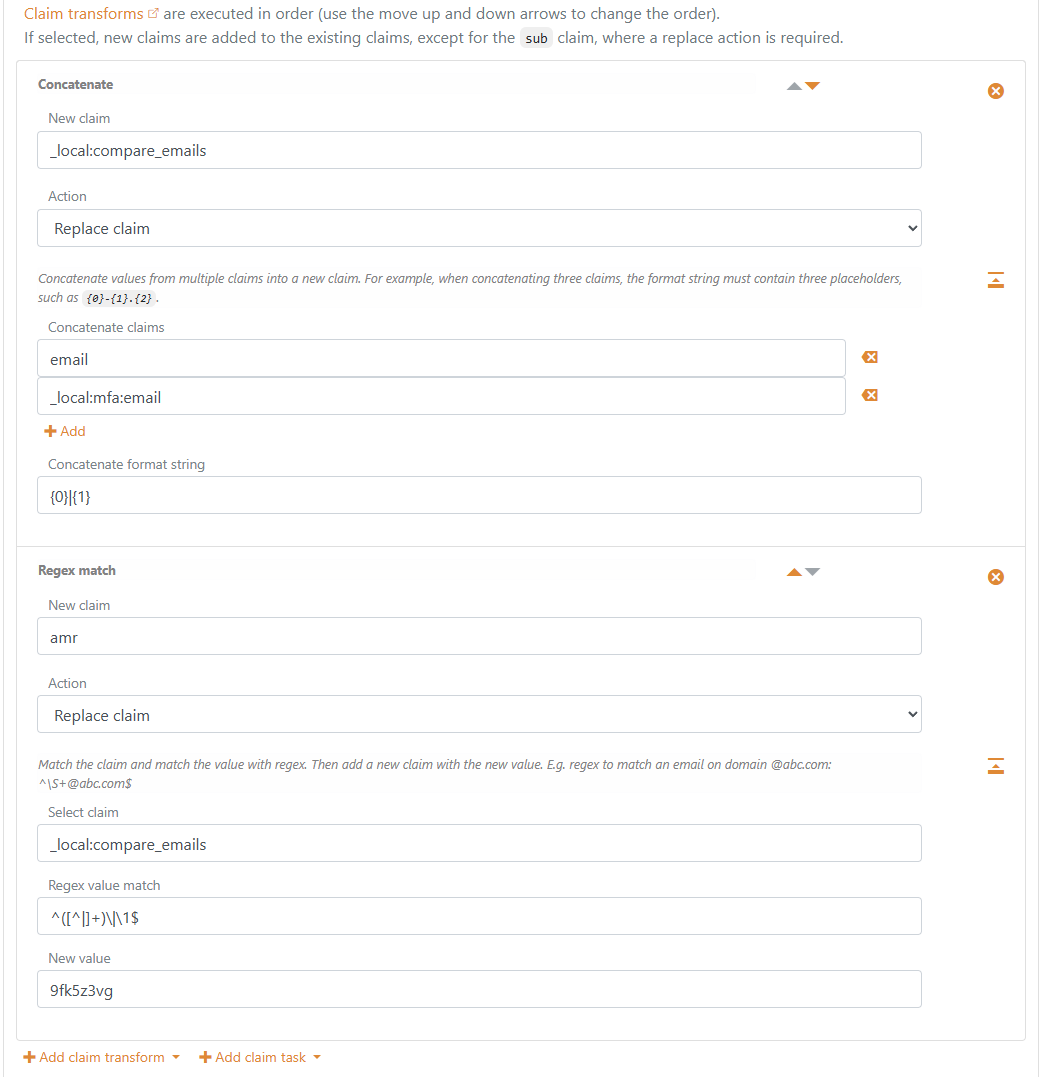The height and width of the screenshot is (1077, 1044).
Task: Collapse the Regex match description panel
Action: 995,766
